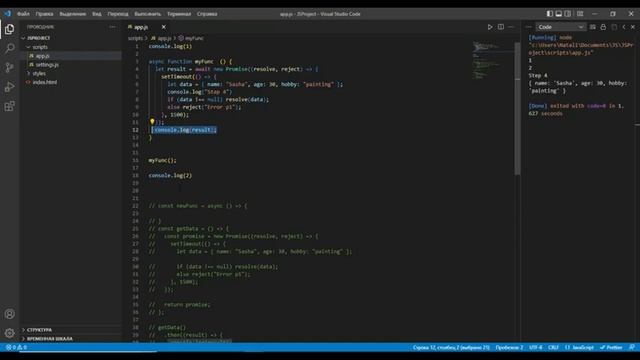640x360 pixels.
Task: Open the Manage gear icon
Action: tap(9, 333)
